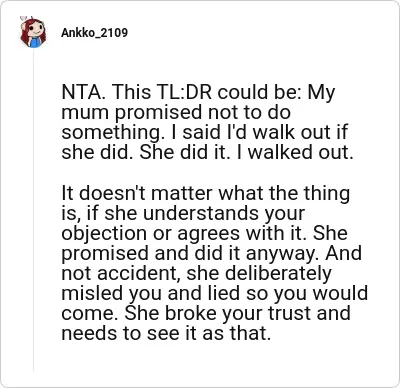This screenshot has height=388, width=400.
Task: Click the line 'not accident, she deliberately'
Action: point(196,273)
